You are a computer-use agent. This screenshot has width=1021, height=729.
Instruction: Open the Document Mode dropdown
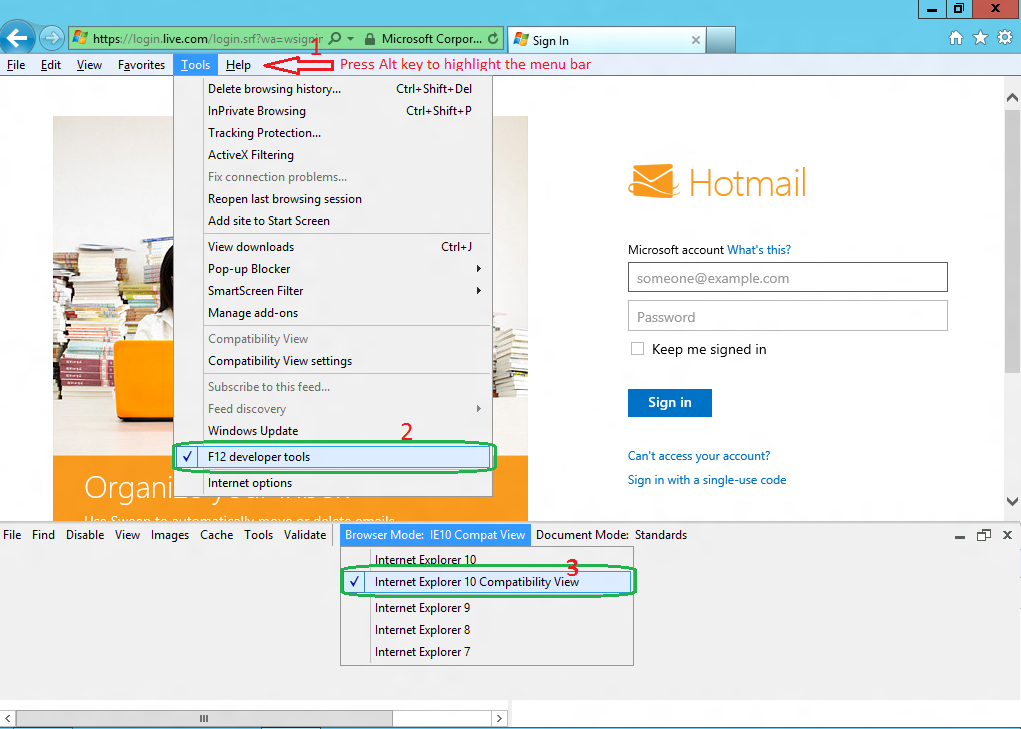tap(611, 535)
